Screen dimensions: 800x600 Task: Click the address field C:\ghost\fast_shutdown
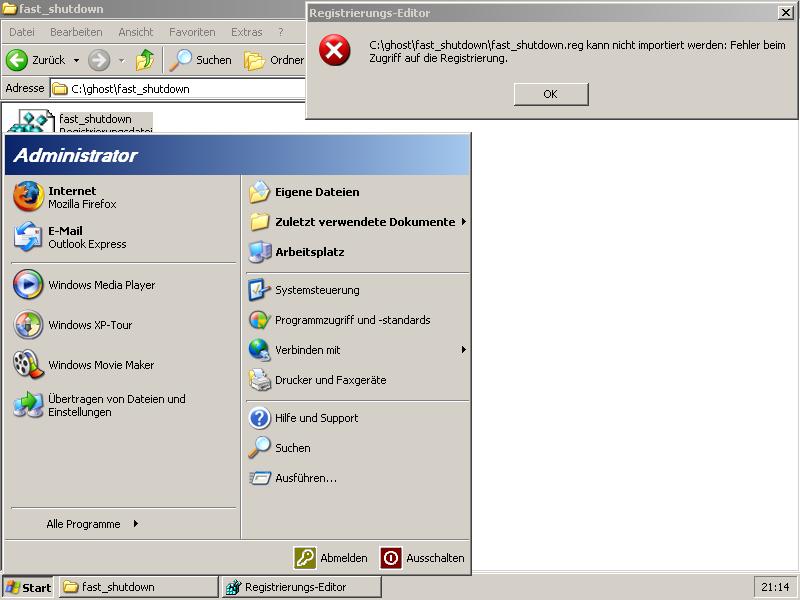tap(178, 89)
